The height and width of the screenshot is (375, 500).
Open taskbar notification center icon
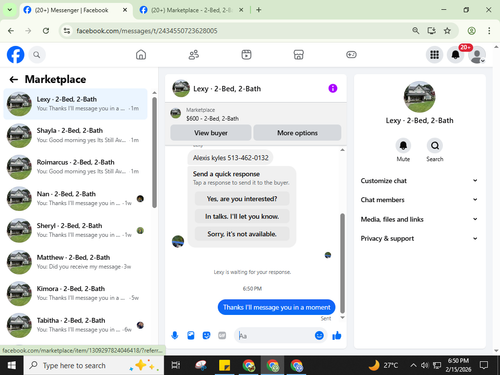pos(484,365)
